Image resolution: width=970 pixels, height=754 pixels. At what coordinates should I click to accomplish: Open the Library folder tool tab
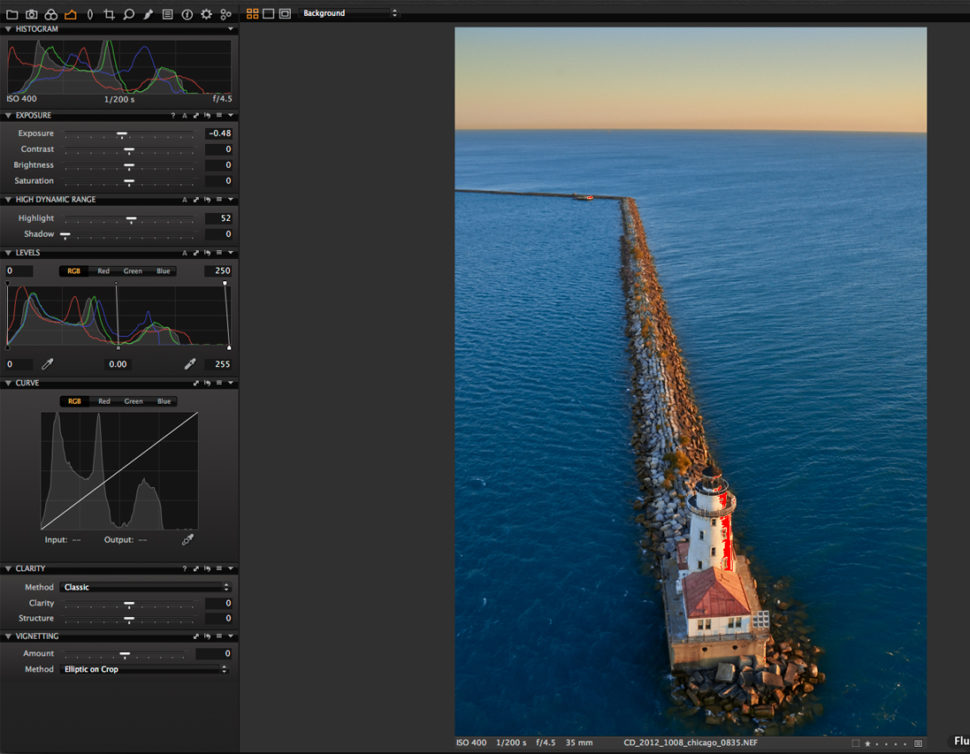[x=12, y=14]
